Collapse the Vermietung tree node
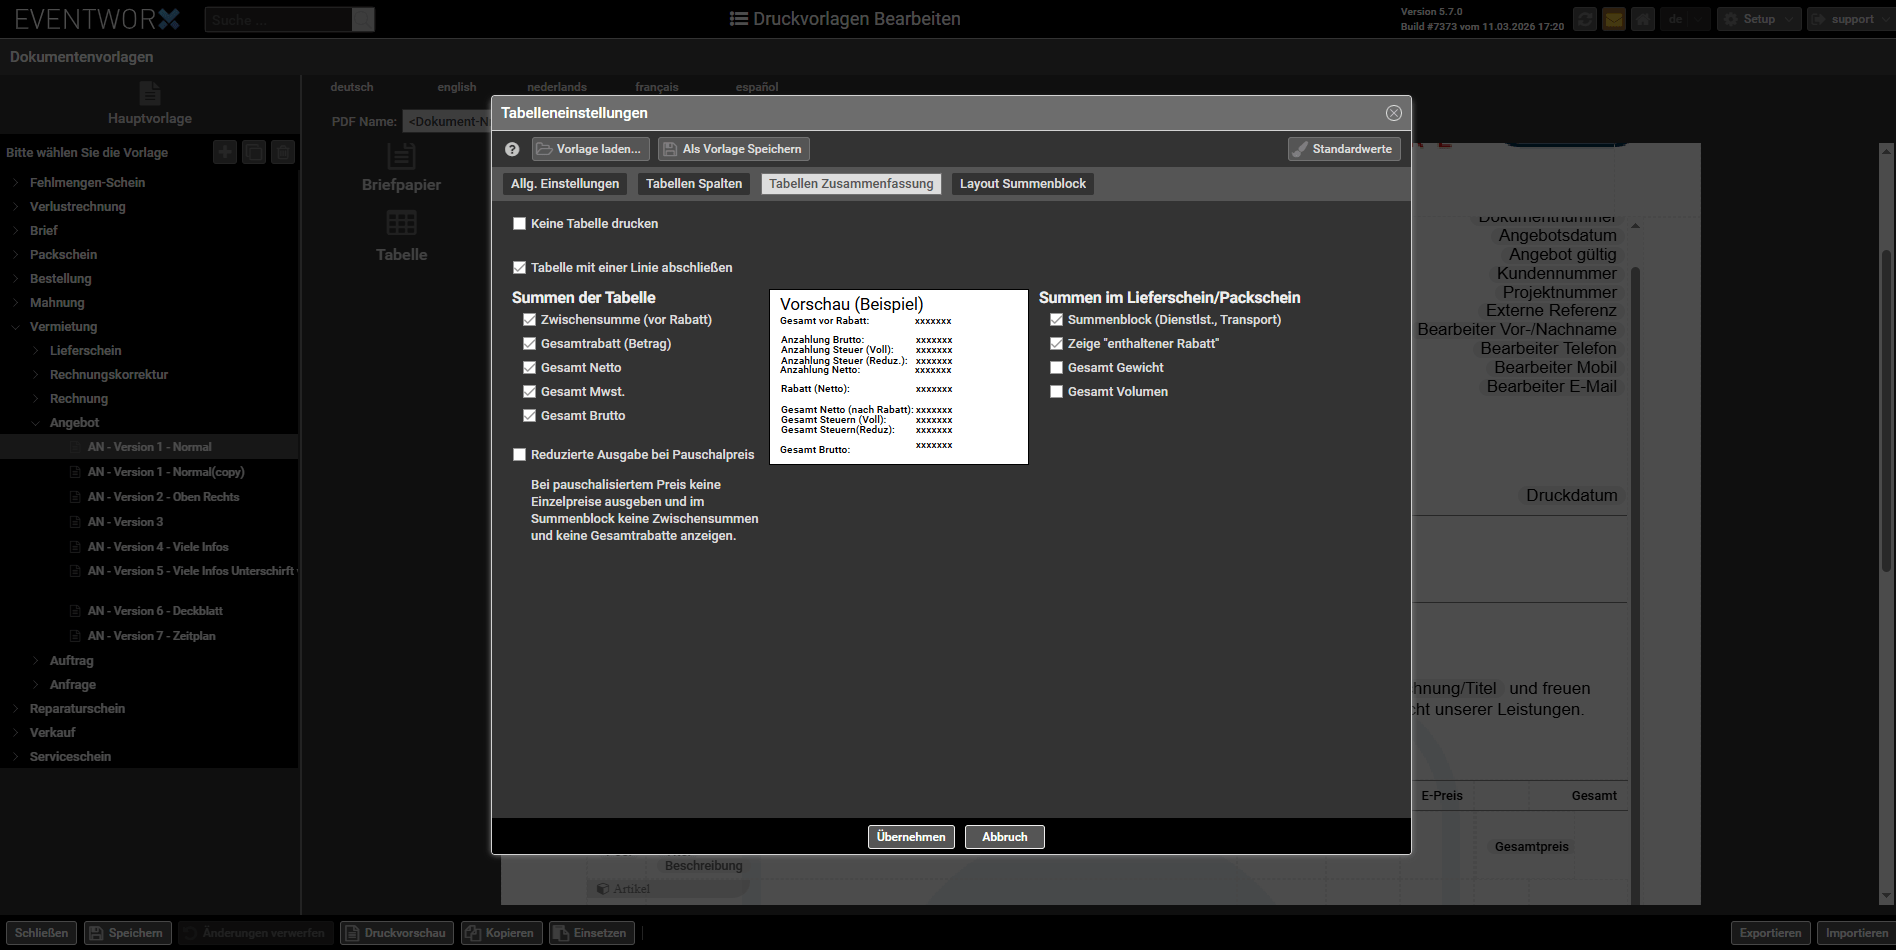 16,327
